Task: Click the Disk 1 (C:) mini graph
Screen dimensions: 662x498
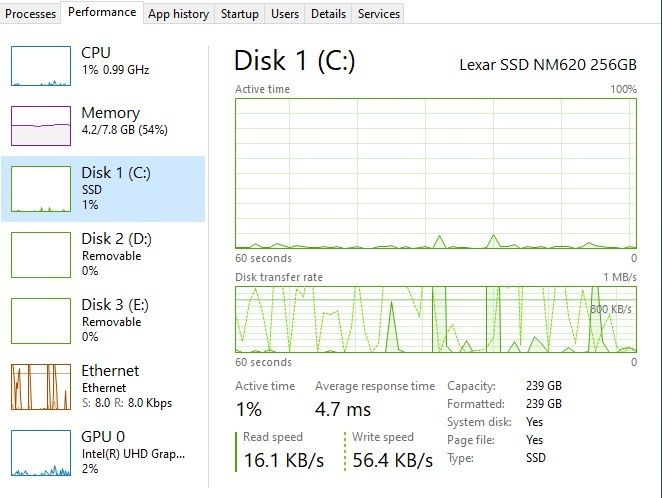Action: pos(41,190)
